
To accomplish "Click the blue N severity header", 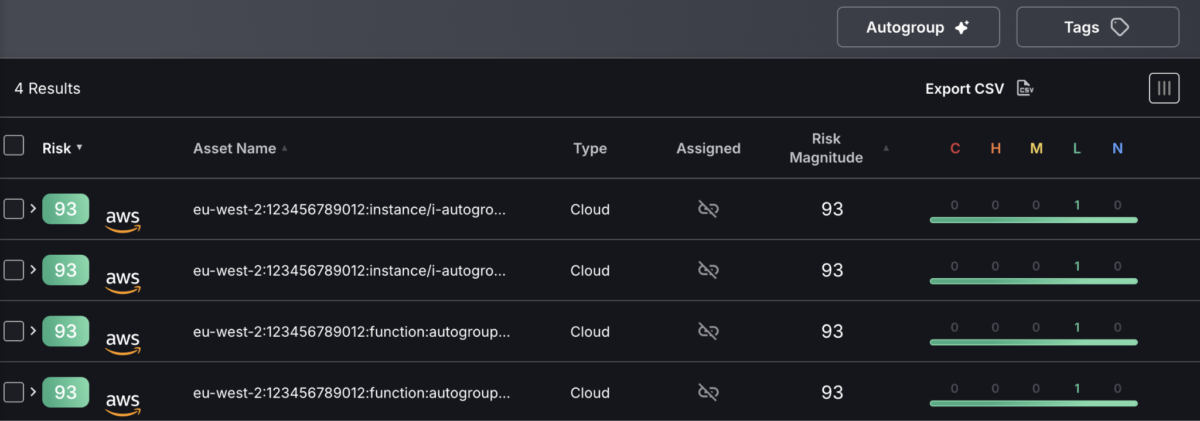I will click(x=1117, y=148).
